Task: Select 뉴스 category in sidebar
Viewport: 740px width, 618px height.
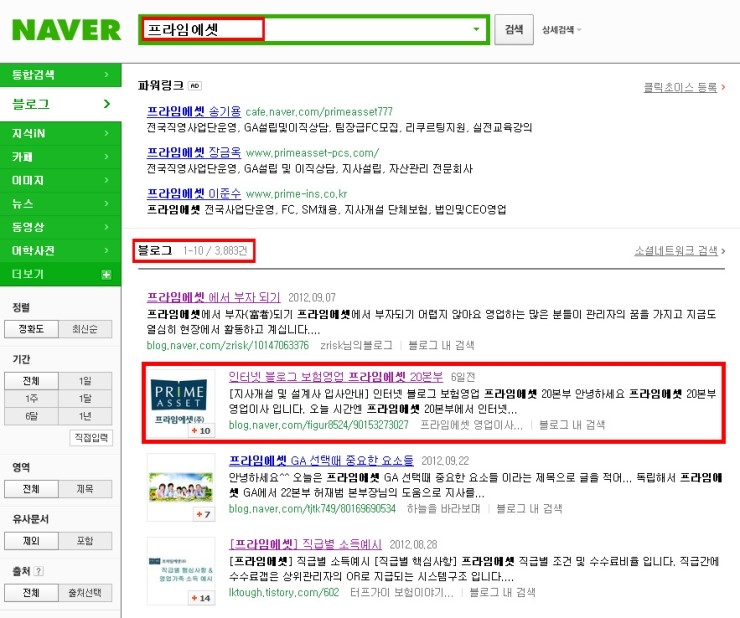Action: coord(60,204)
